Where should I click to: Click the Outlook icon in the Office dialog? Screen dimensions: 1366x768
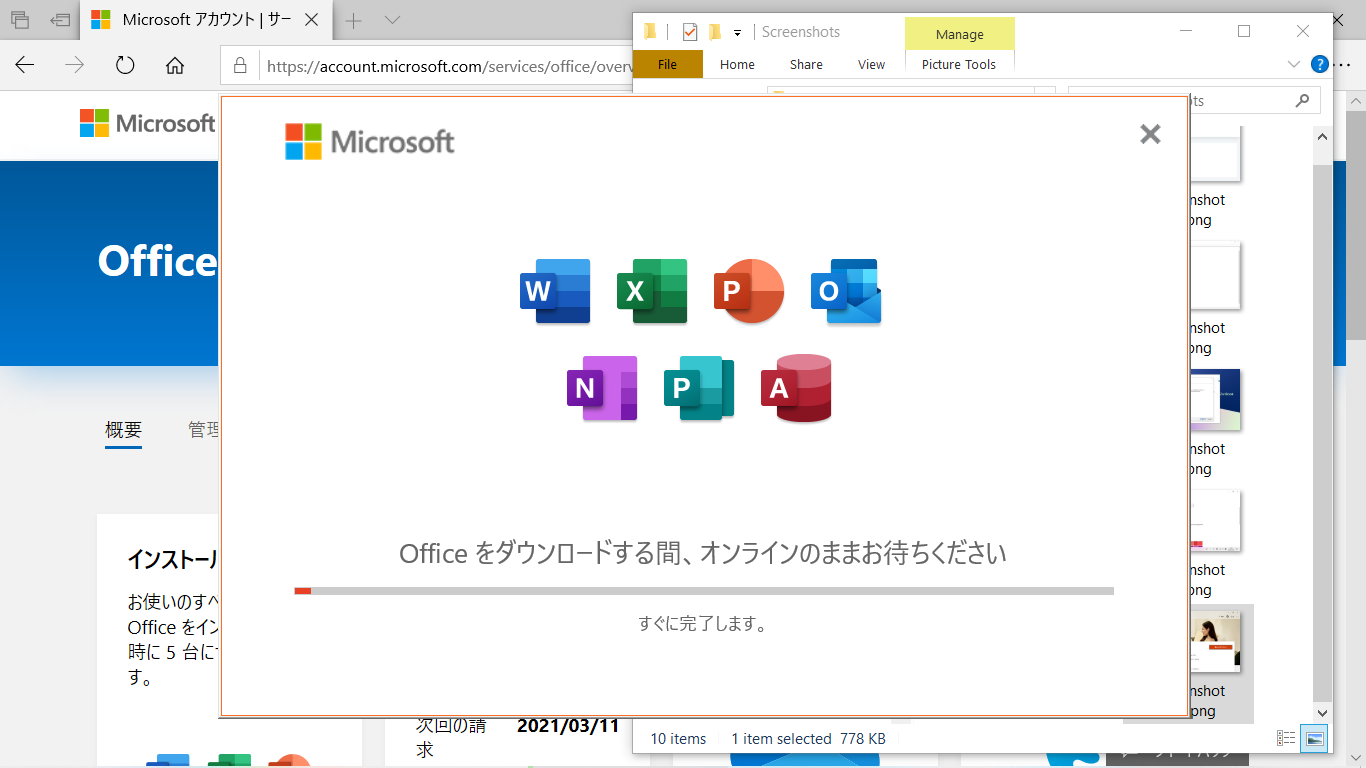846,291
